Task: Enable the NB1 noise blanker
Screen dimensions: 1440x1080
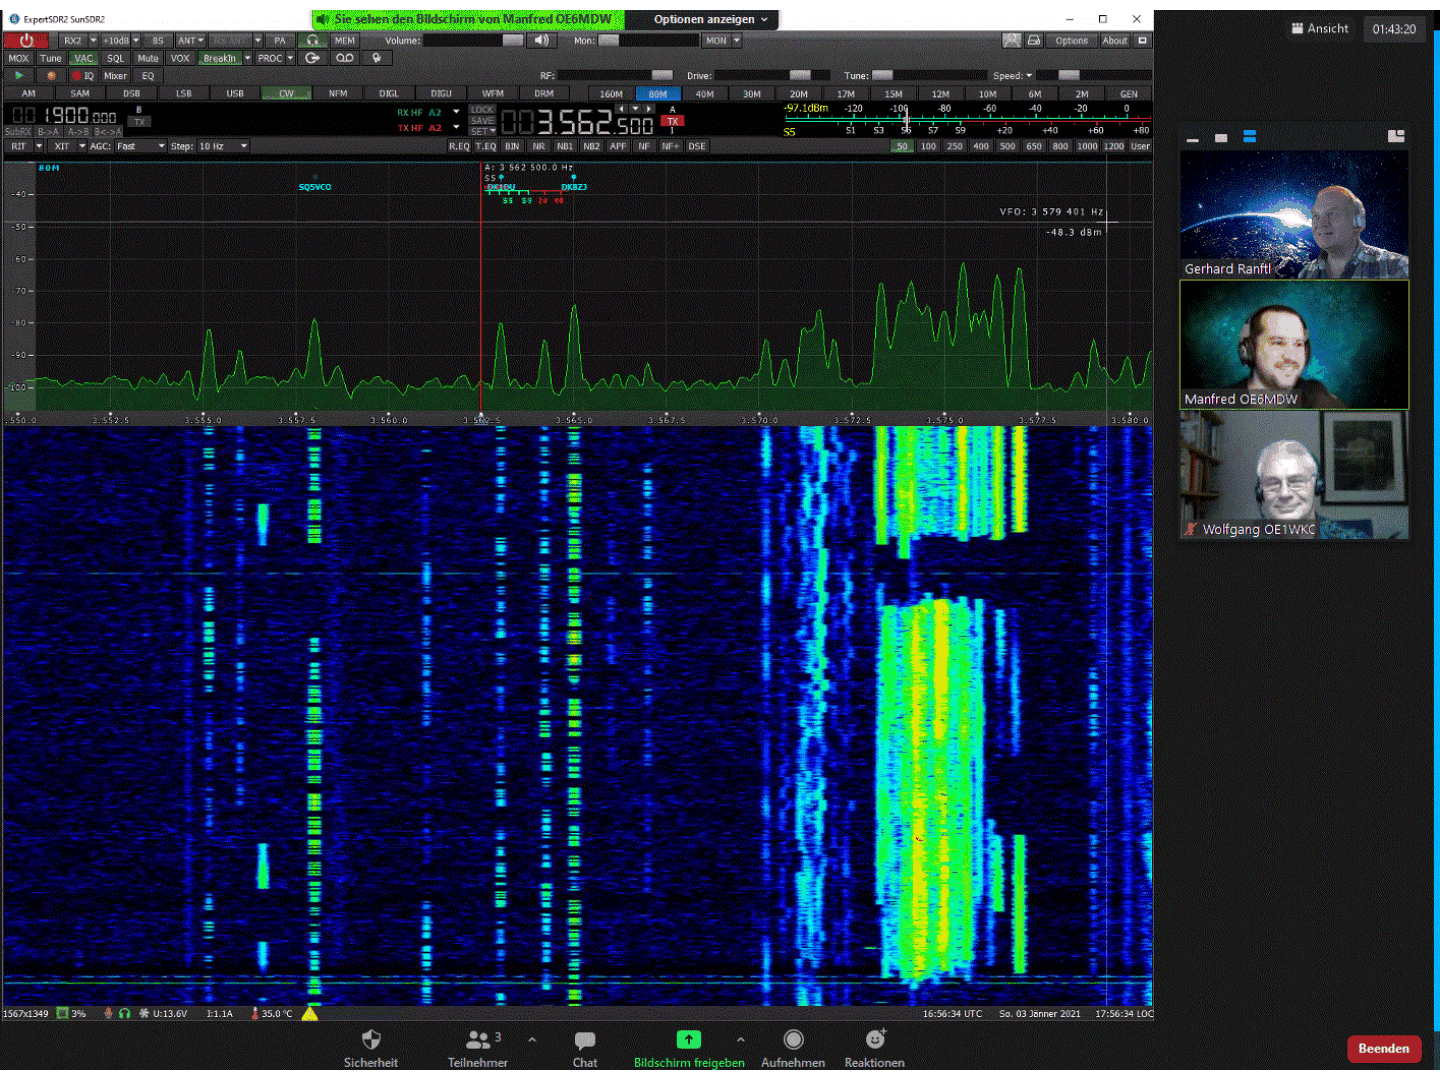Action: tap(565, 146)
